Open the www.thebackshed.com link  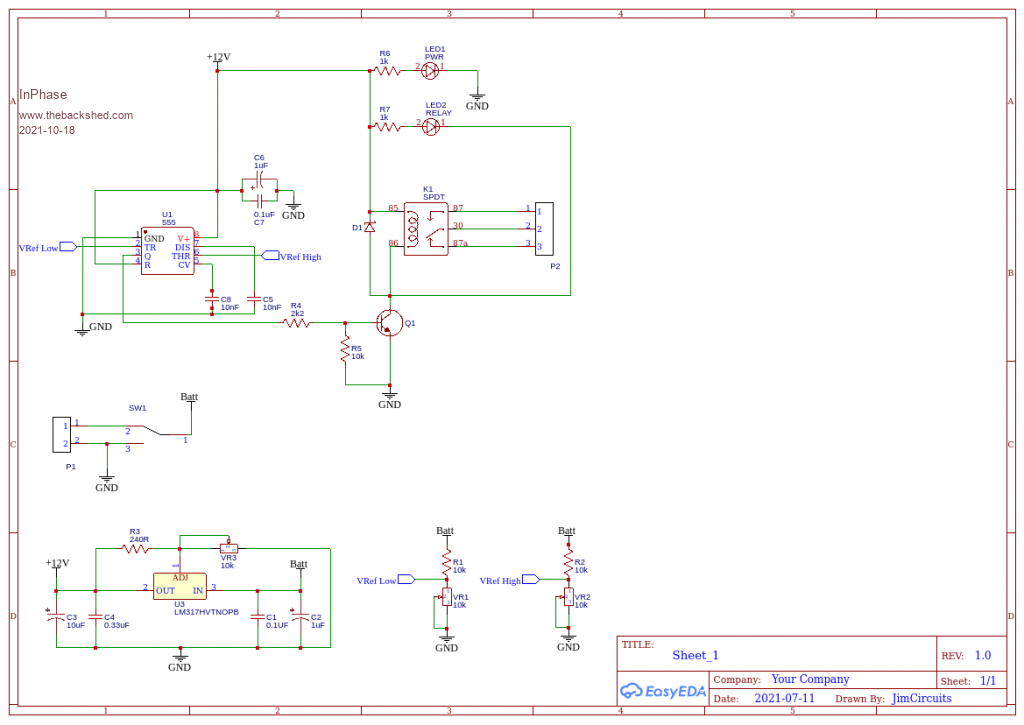(76, 115)
